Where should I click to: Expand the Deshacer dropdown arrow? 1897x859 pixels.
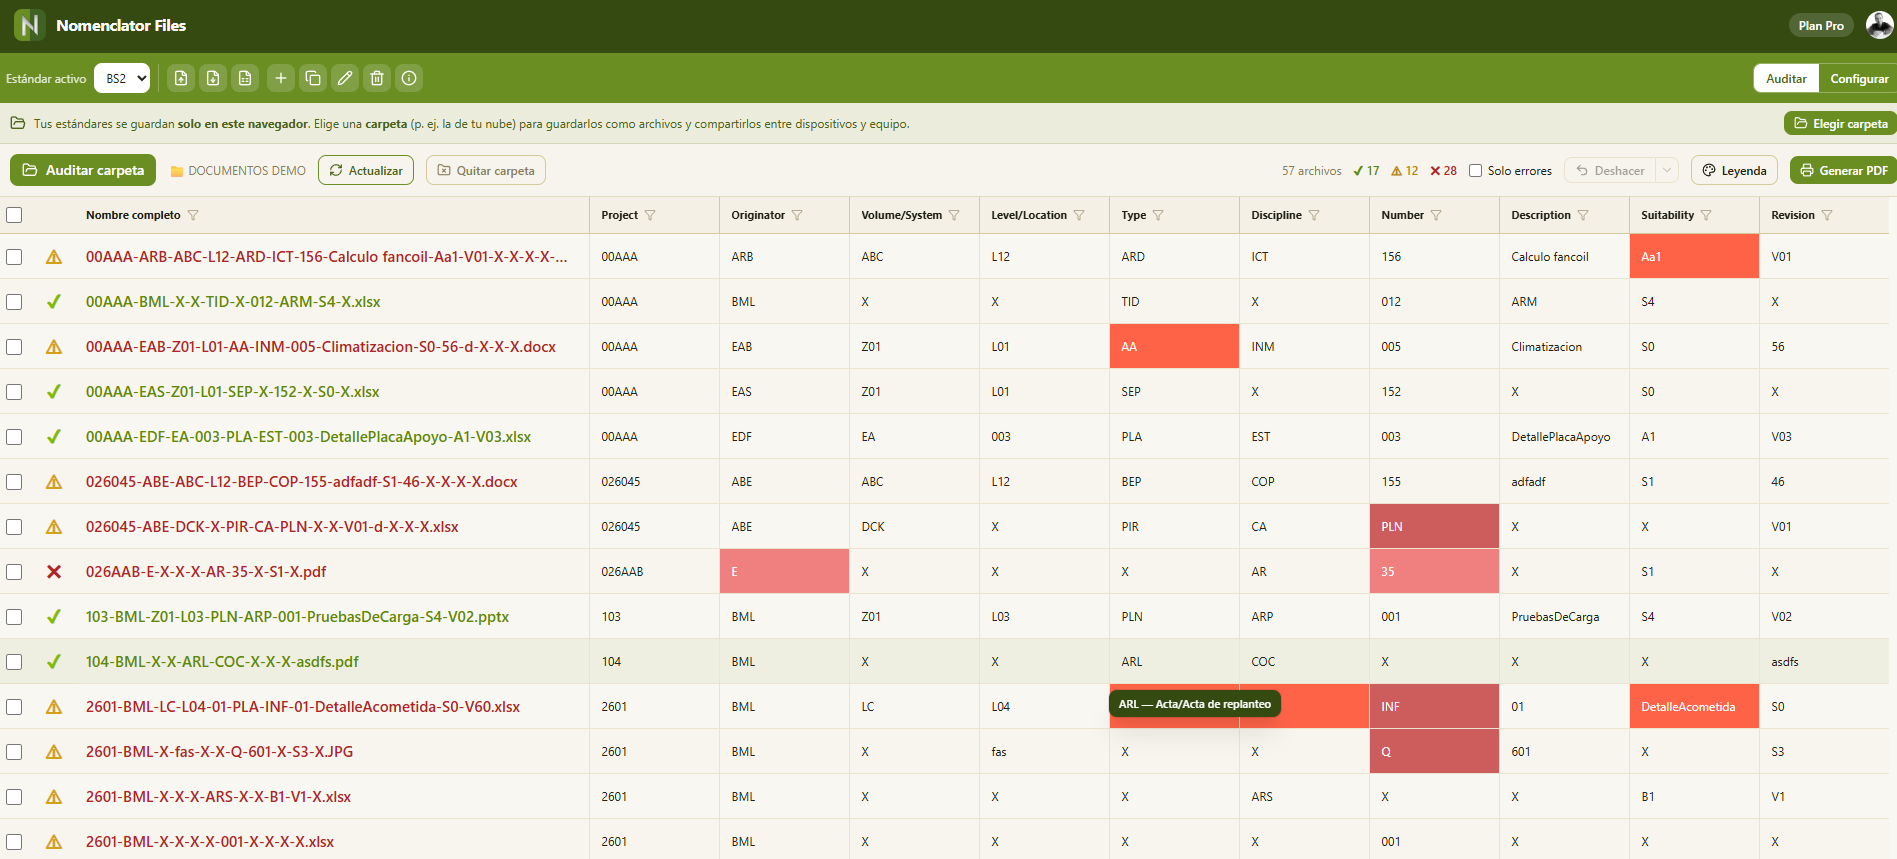point(1667,171)
